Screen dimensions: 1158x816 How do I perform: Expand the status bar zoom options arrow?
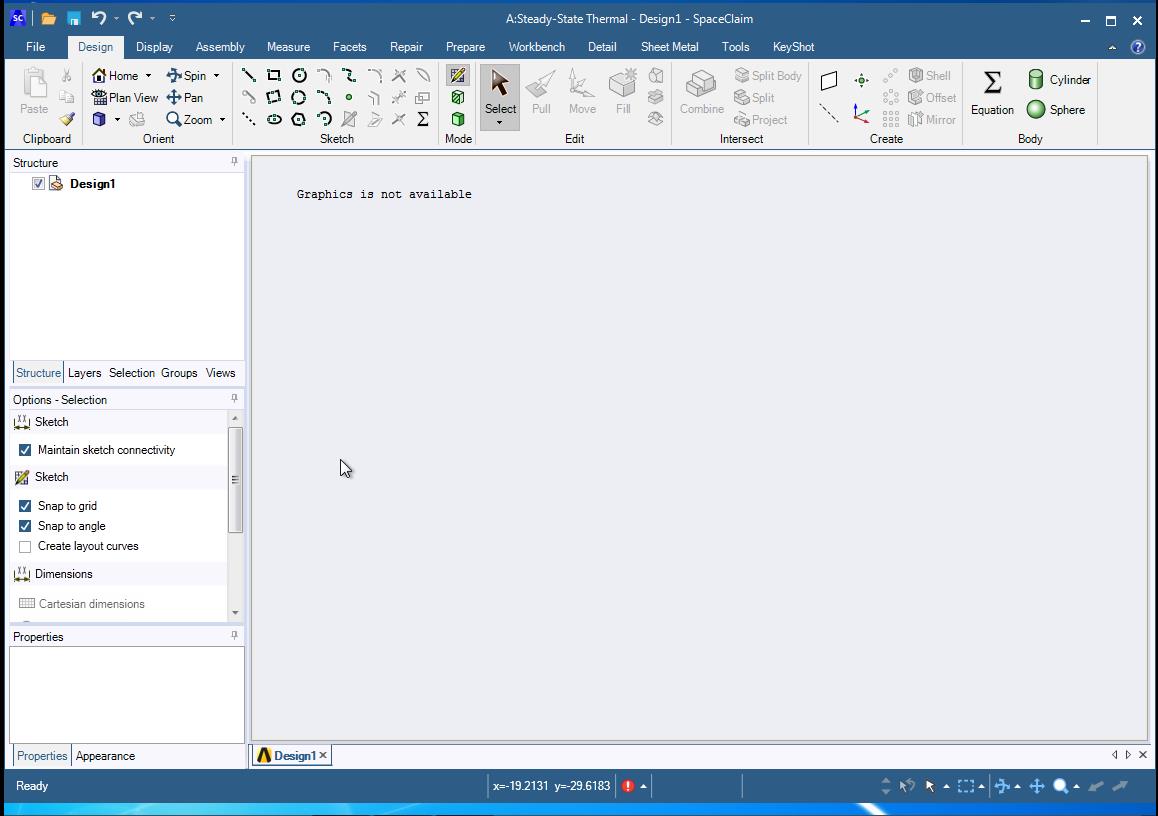pyautogui.click(x=1077, y=786)
